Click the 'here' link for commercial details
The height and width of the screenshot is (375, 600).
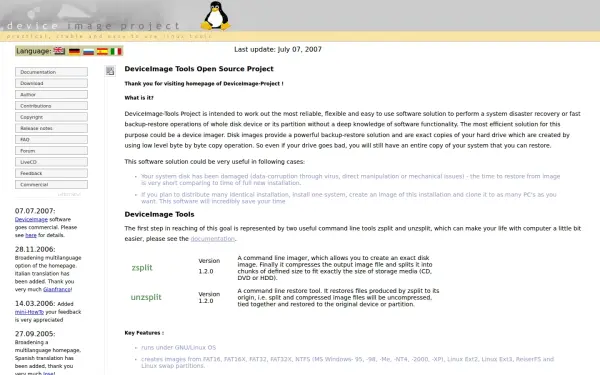[x=31, y=235]
